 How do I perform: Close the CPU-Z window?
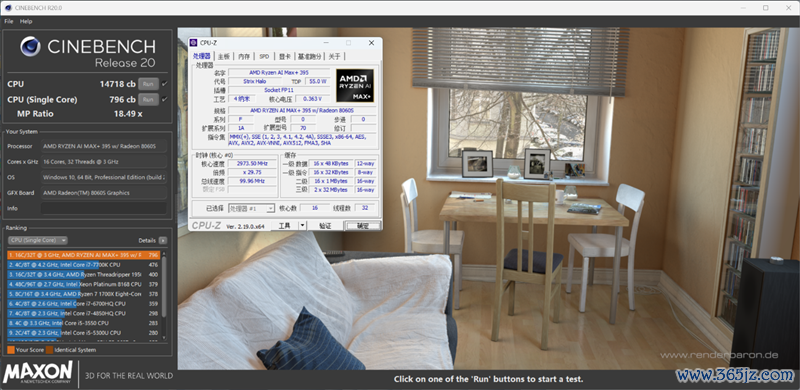[370, 43]
